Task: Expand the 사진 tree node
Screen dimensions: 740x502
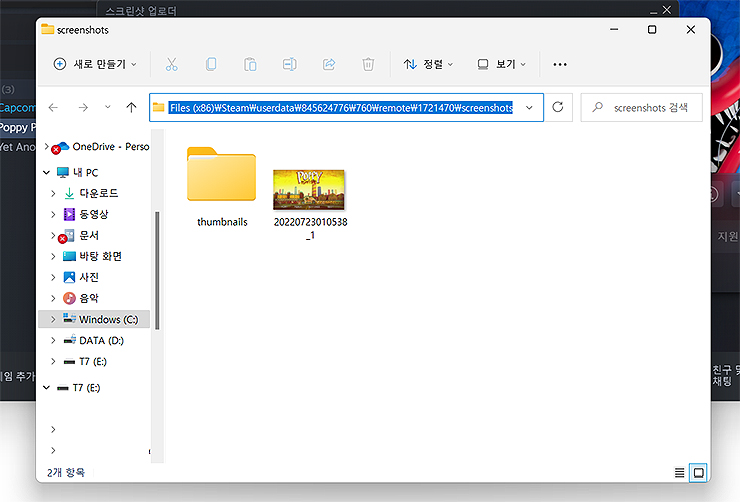Action: pos(53,277)
